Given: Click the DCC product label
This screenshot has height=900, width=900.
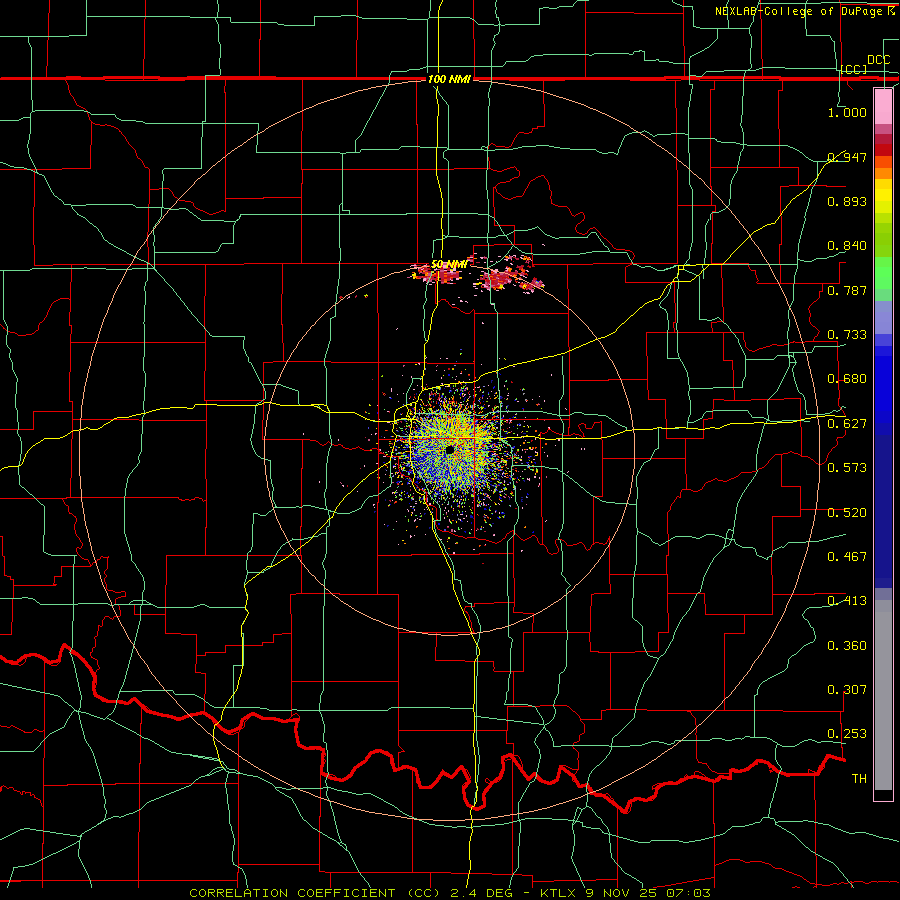Looking at the screenshot, I should [x=878, y=60].
